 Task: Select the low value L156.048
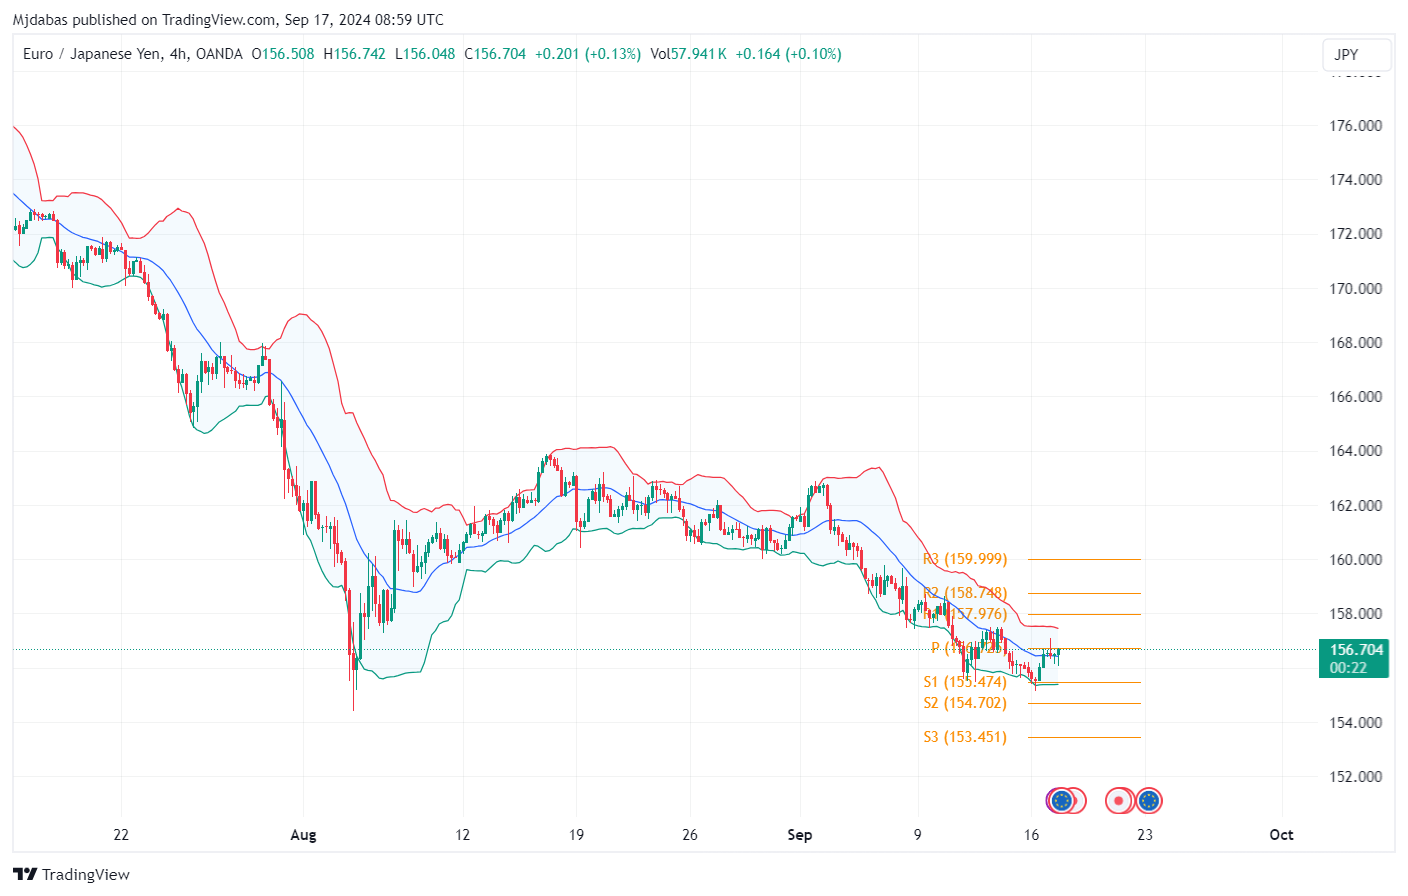click(x=425, y=54)
